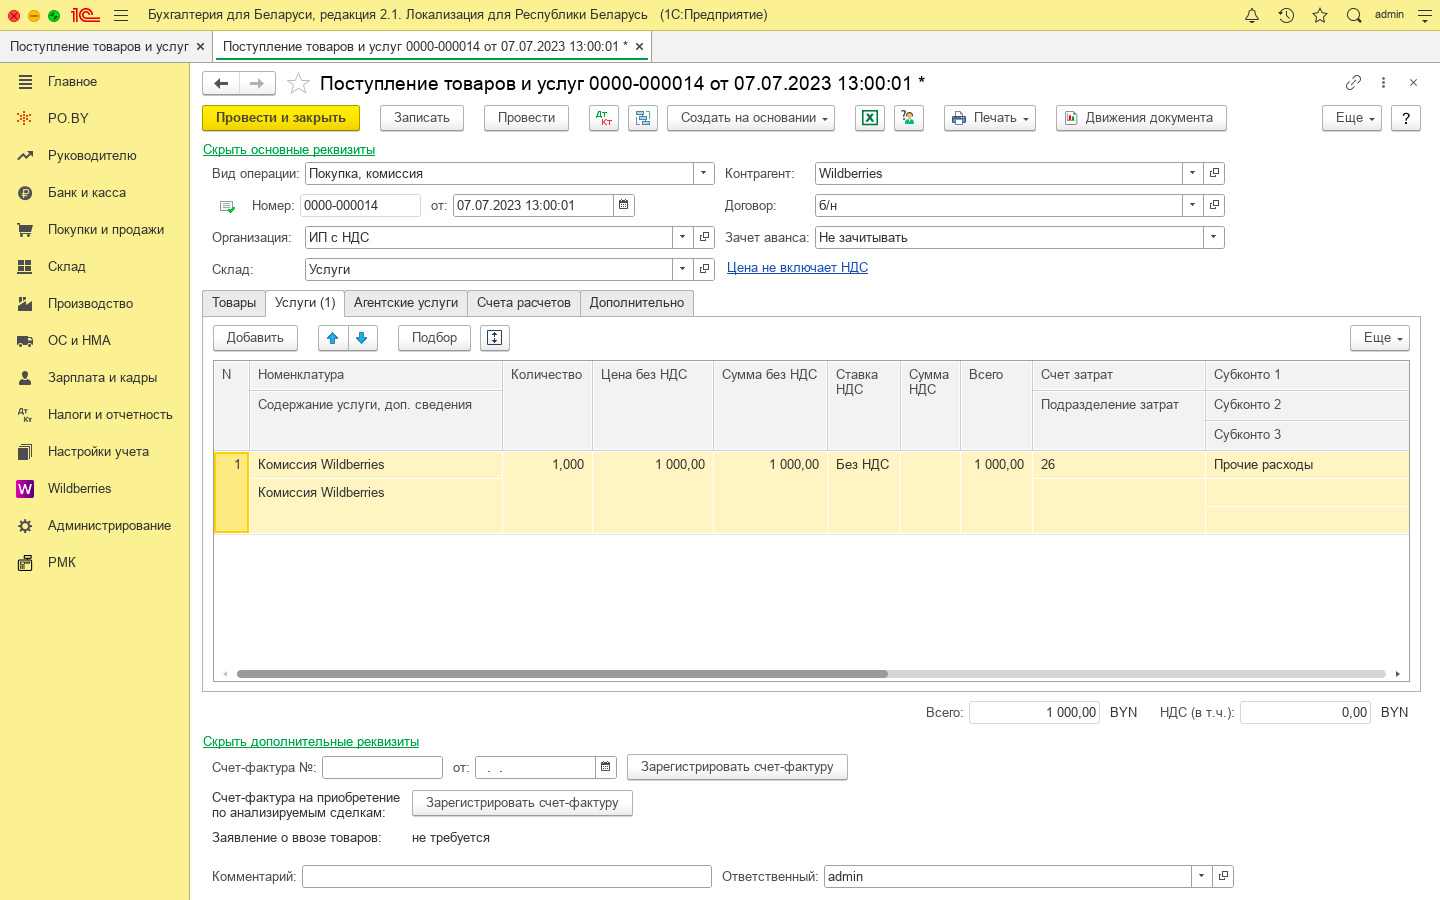Click the table's horizontal scrollbar

562,674
